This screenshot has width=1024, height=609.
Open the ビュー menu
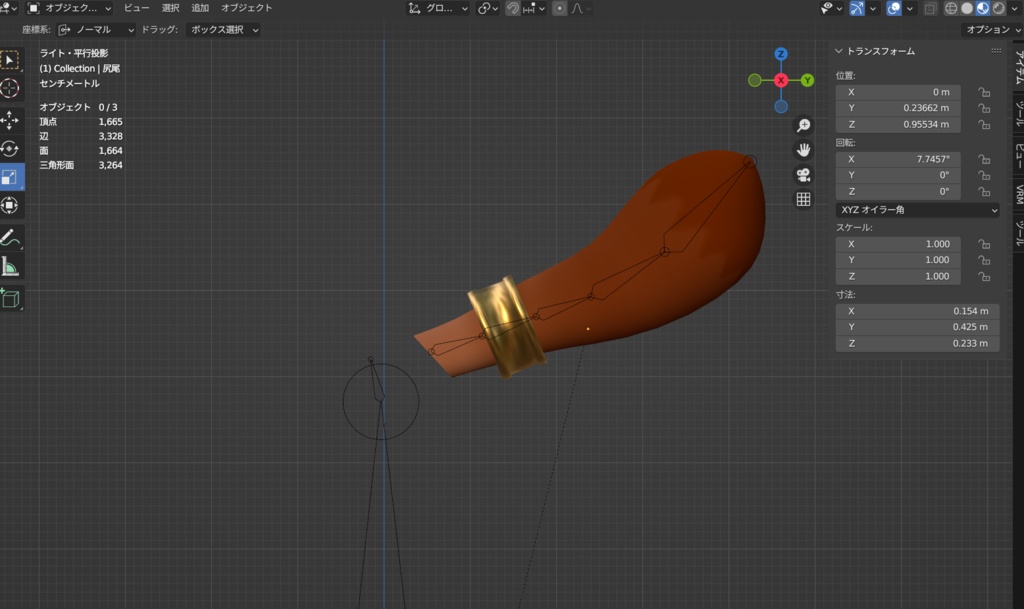coord(136,8)
